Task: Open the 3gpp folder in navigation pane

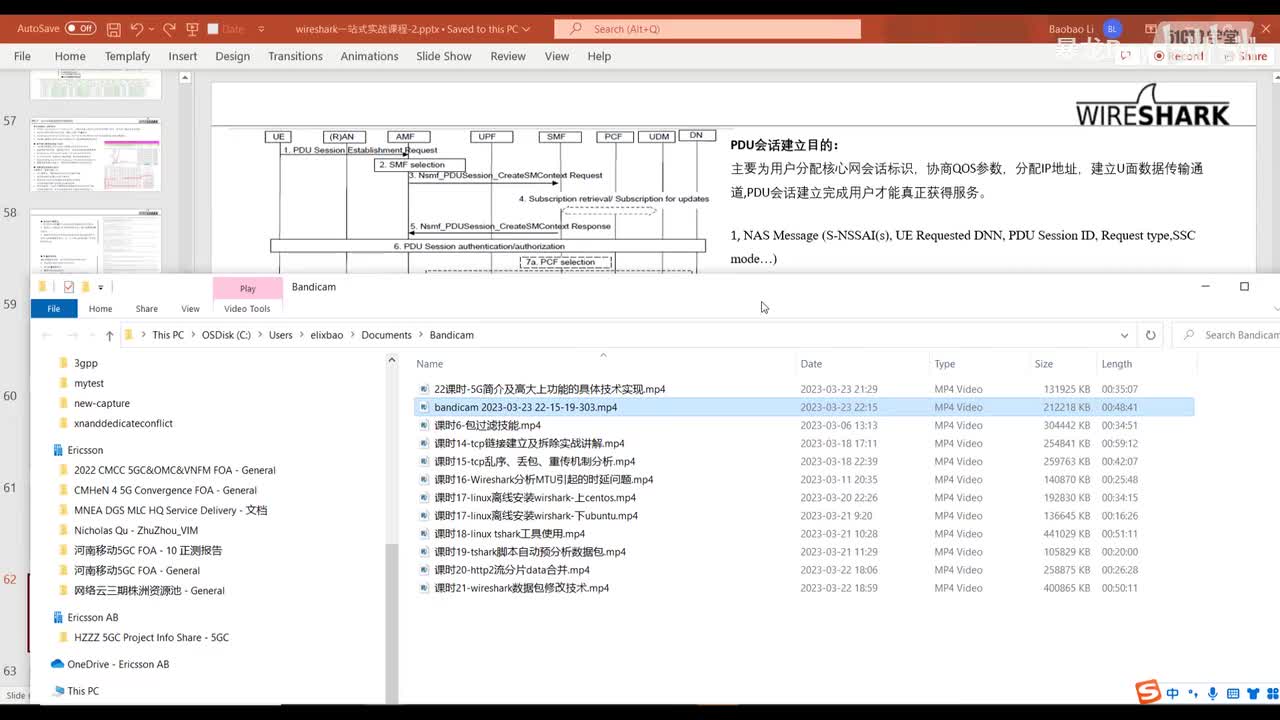Action: pos(86,363)
